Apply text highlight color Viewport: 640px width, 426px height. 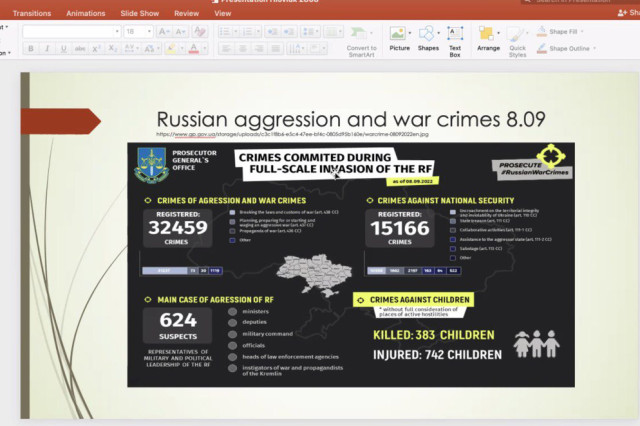click(x=171, y=49)
